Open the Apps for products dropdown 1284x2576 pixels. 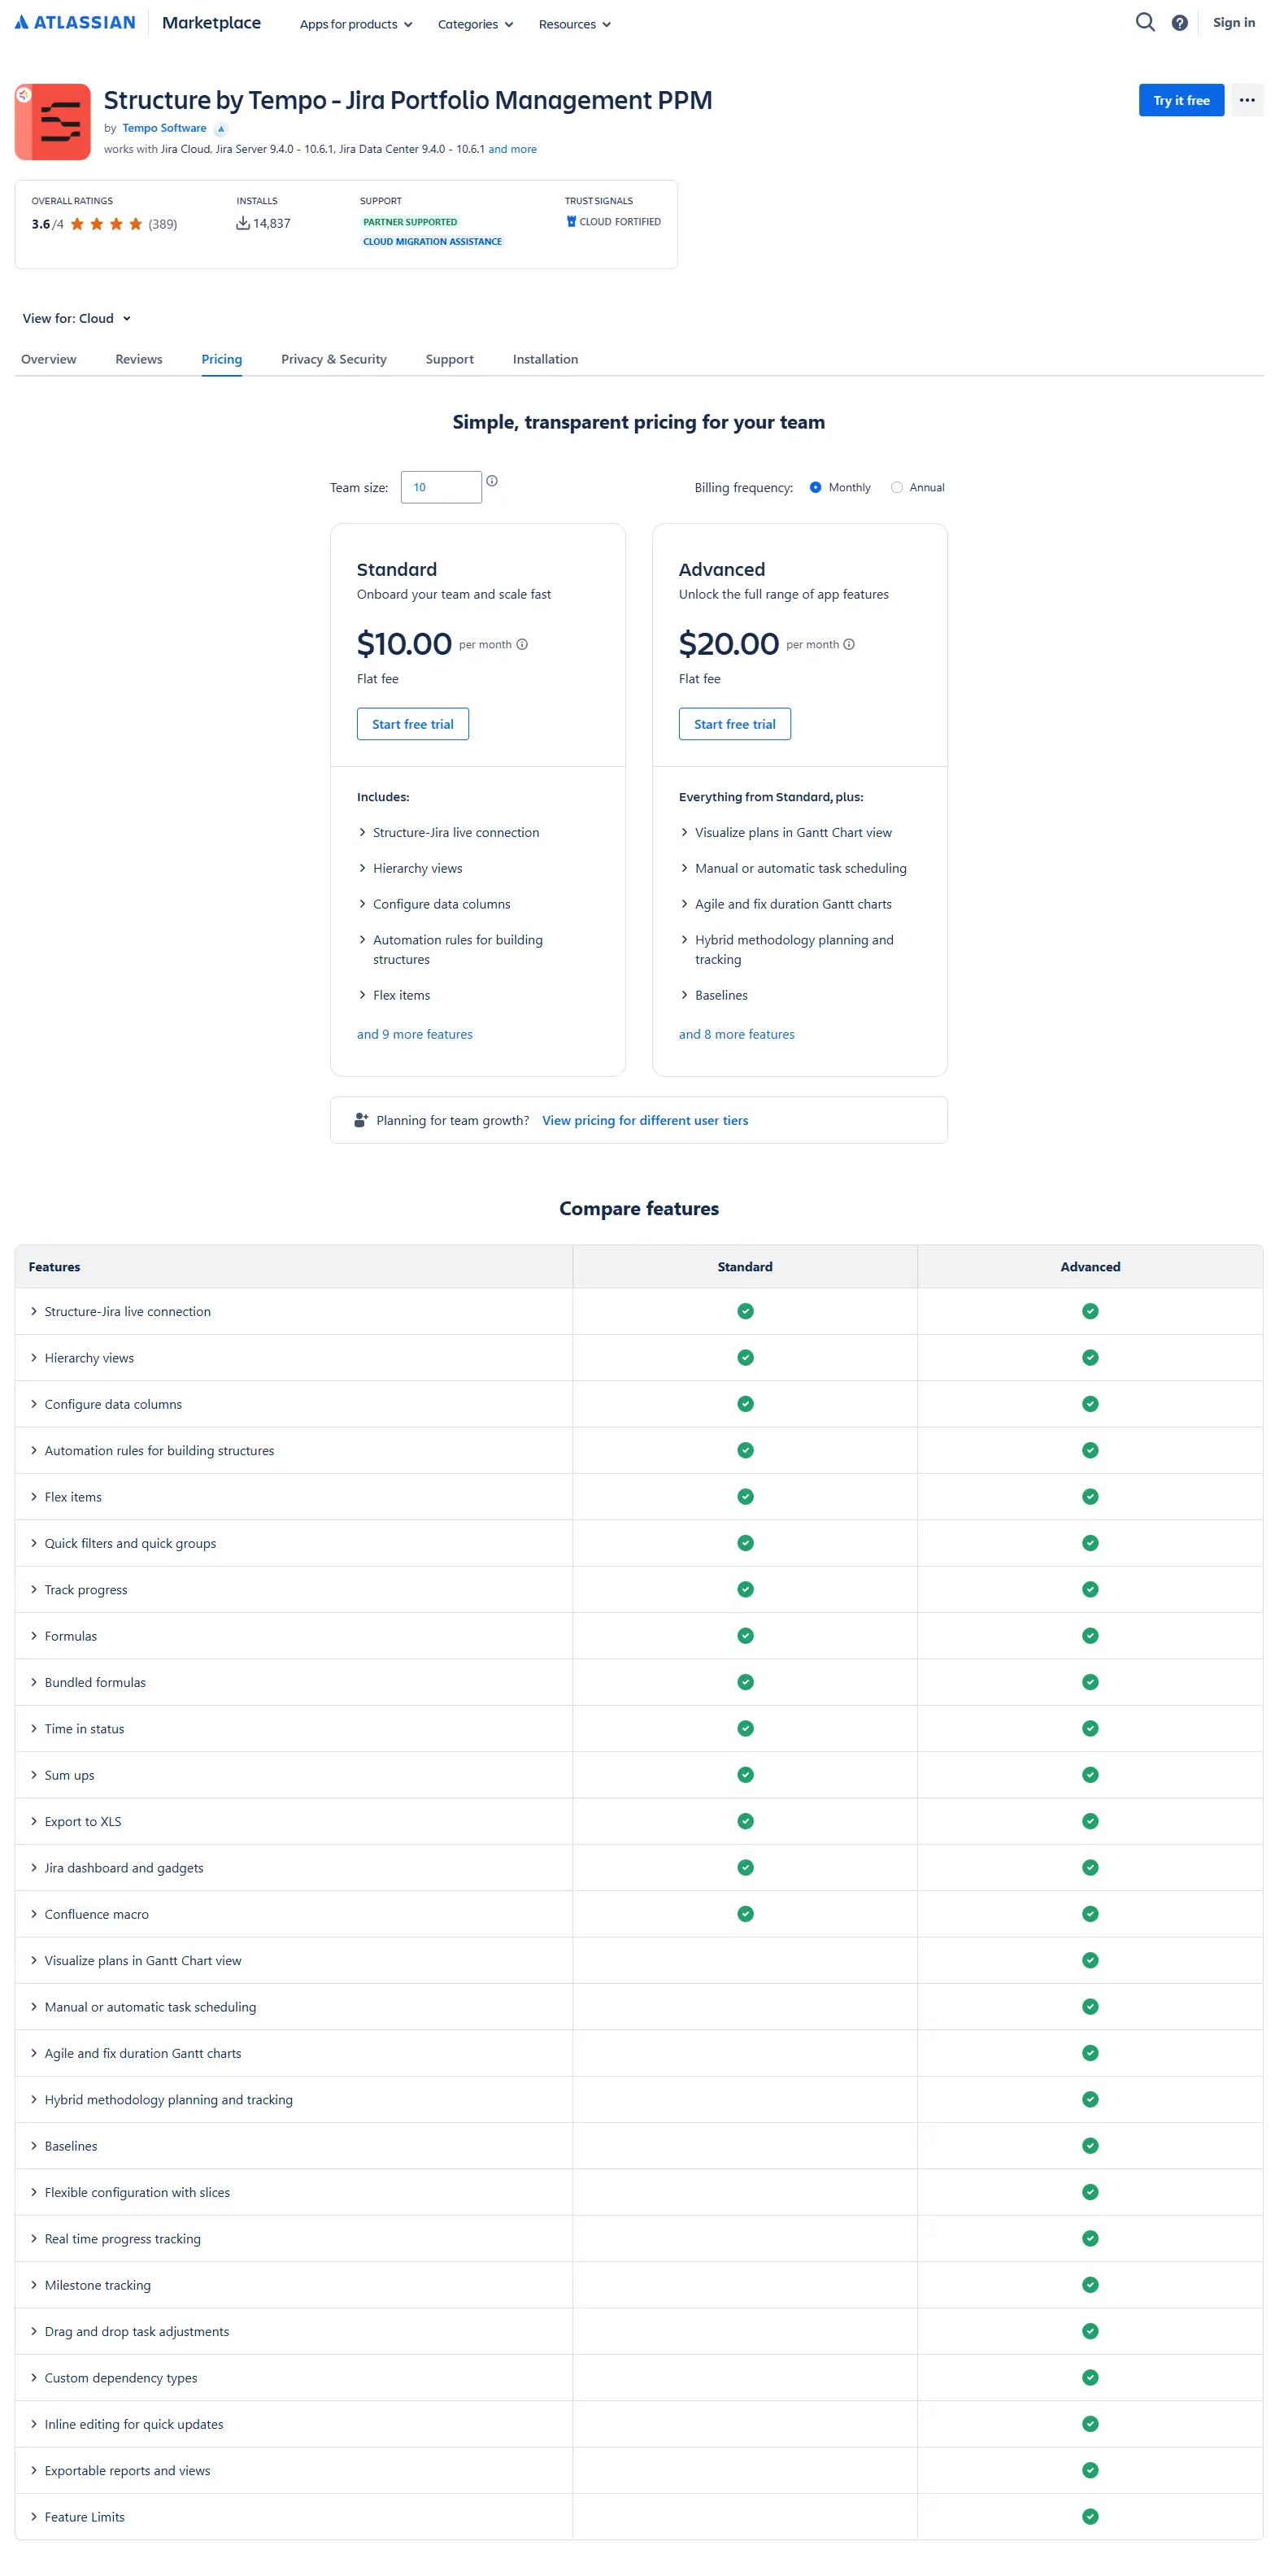[356, 24]
